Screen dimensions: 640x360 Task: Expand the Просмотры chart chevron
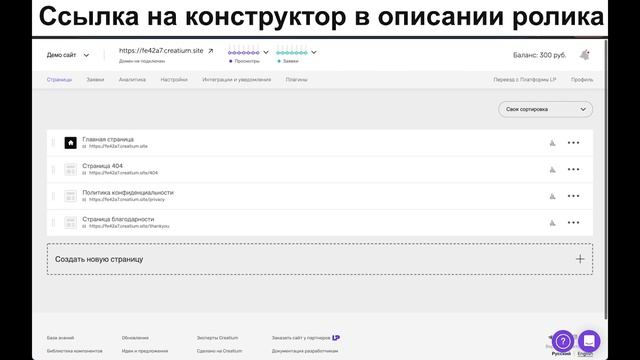(266, 52)
